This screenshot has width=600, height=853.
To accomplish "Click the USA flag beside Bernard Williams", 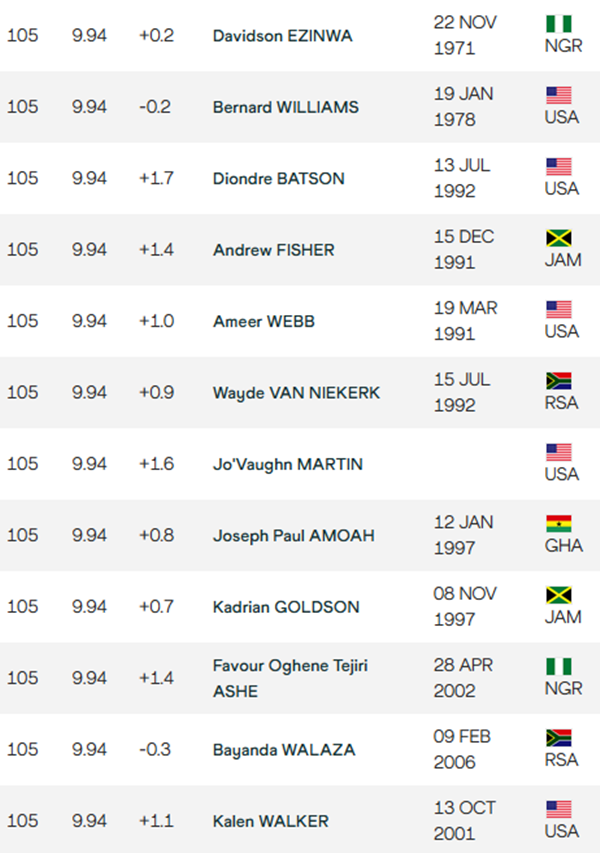I will click(x=558, y=95).
